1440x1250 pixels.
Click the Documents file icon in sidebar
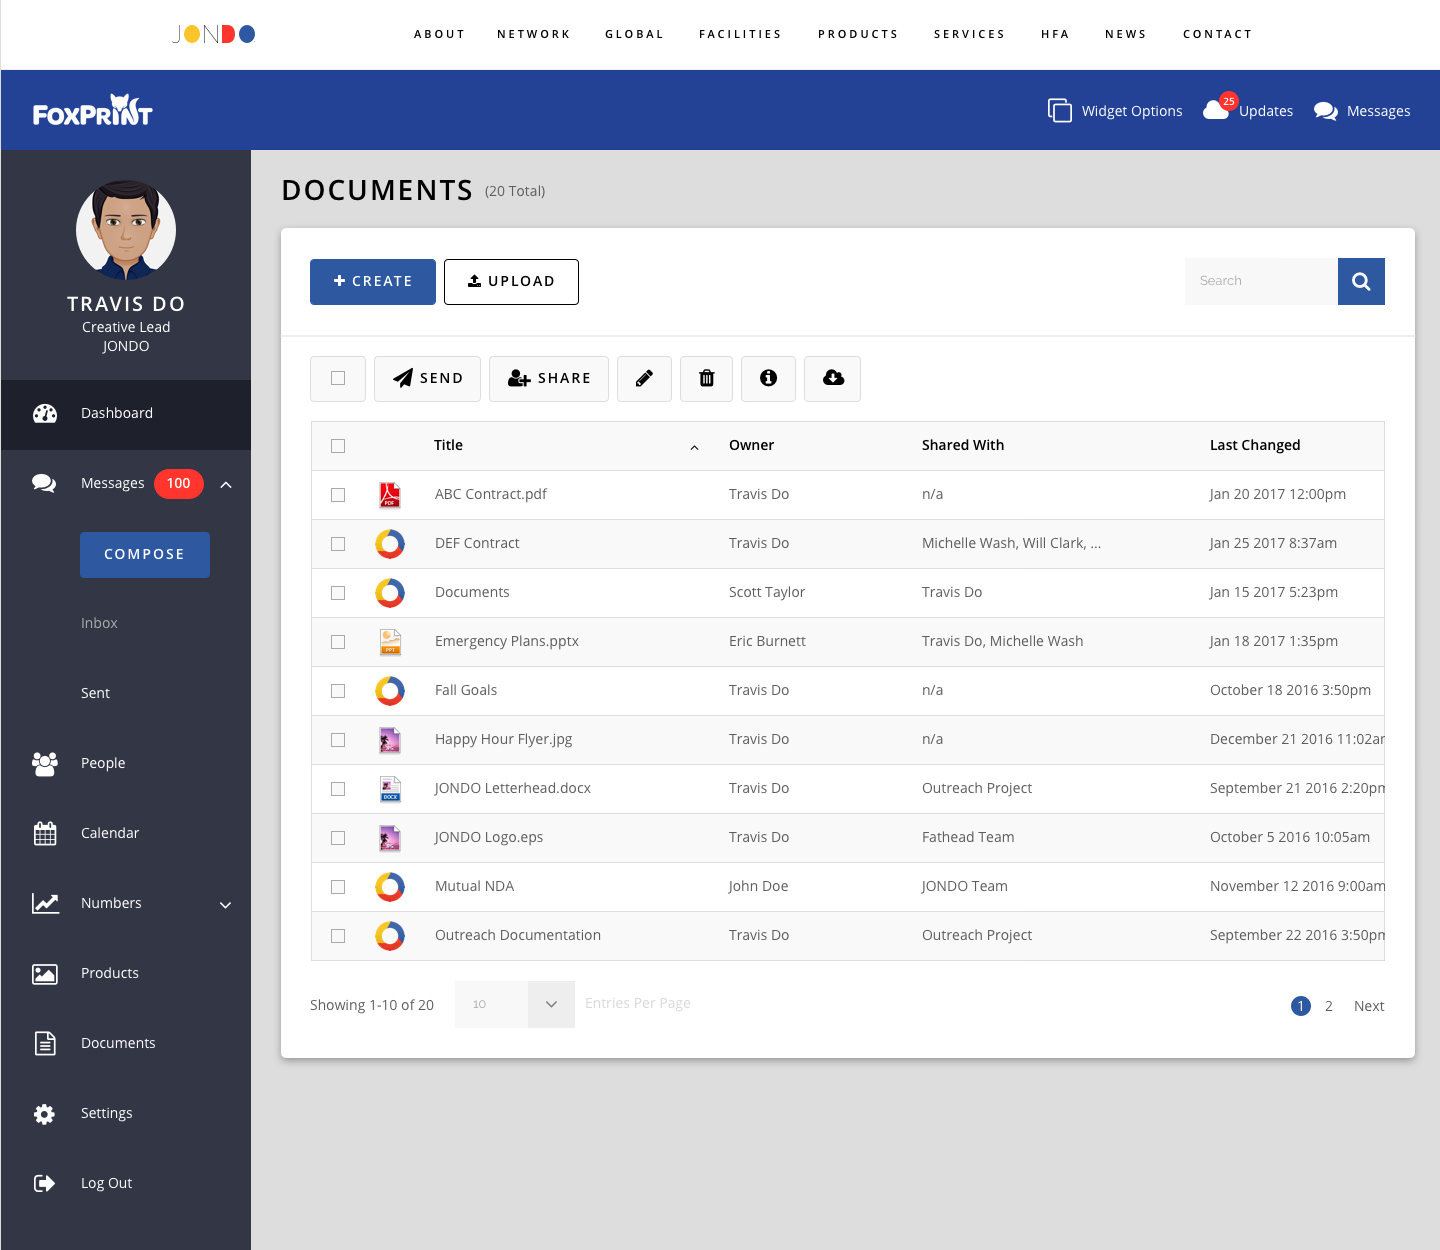coord(45,1043)
